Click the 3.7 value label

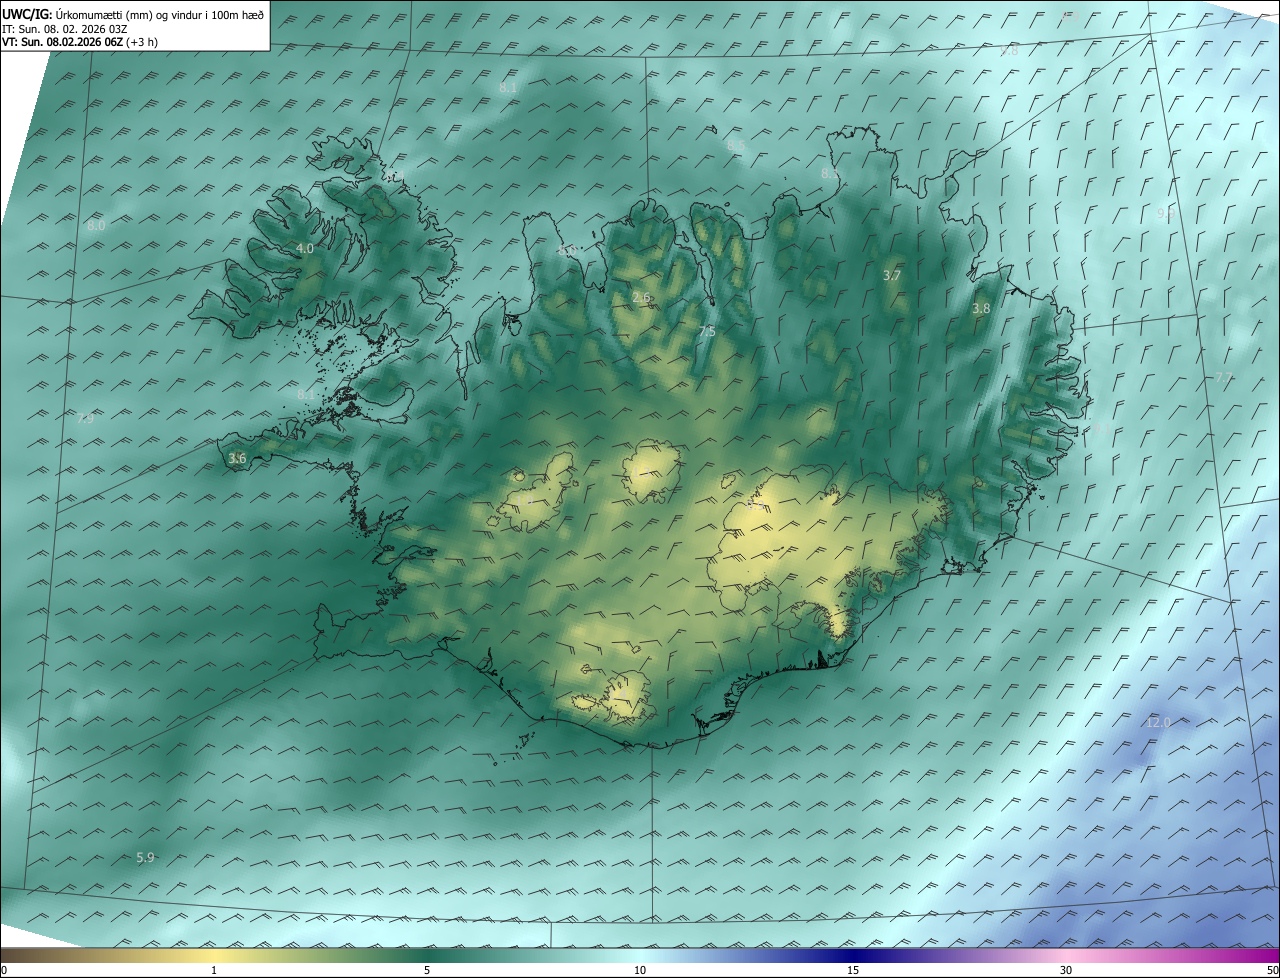coord(893,275)
